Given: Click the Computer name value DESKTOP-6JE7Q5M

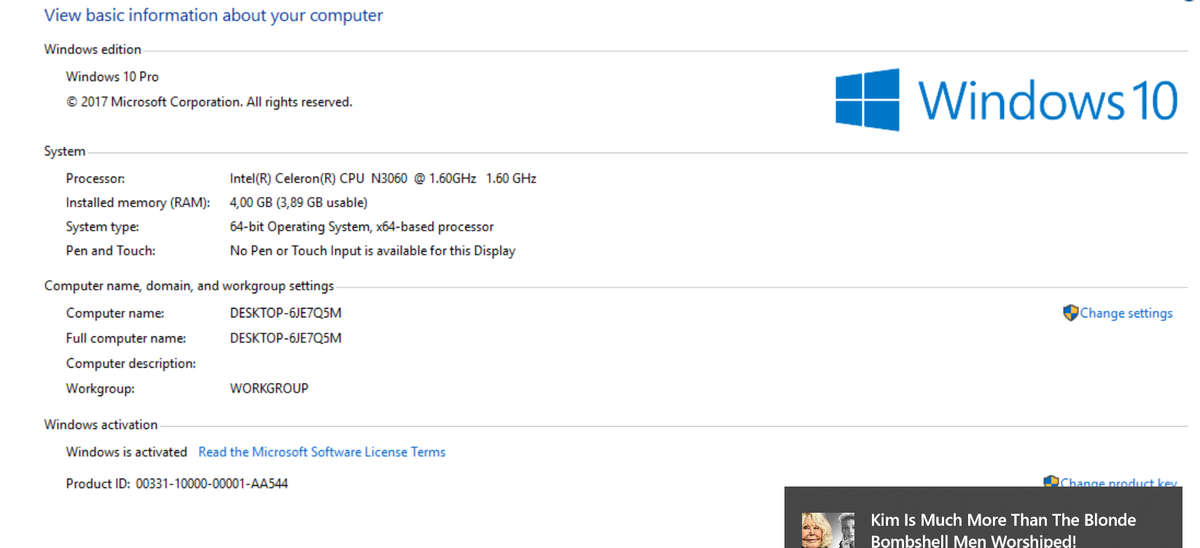Looking at the screenshot, I should 286,313.
